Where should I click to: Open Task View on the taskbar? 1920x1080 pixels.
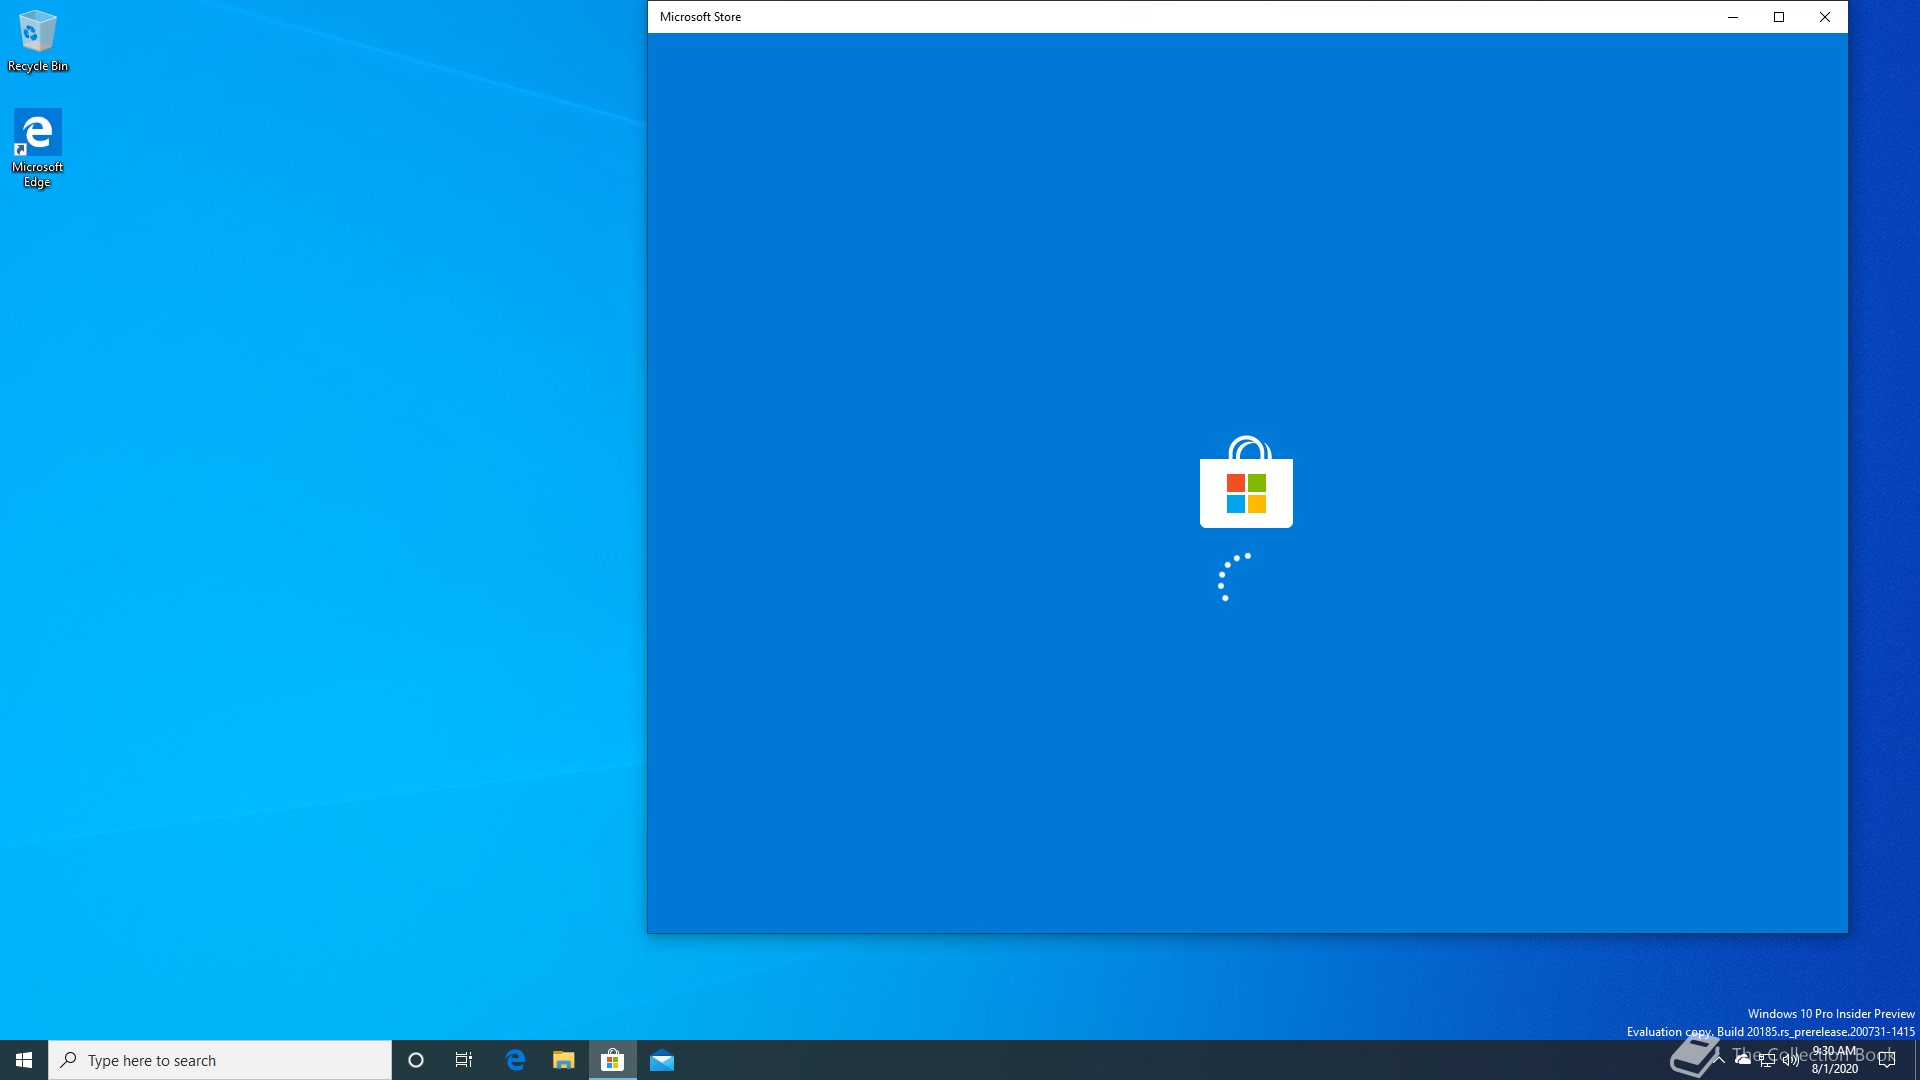(x=464, y=1060)
